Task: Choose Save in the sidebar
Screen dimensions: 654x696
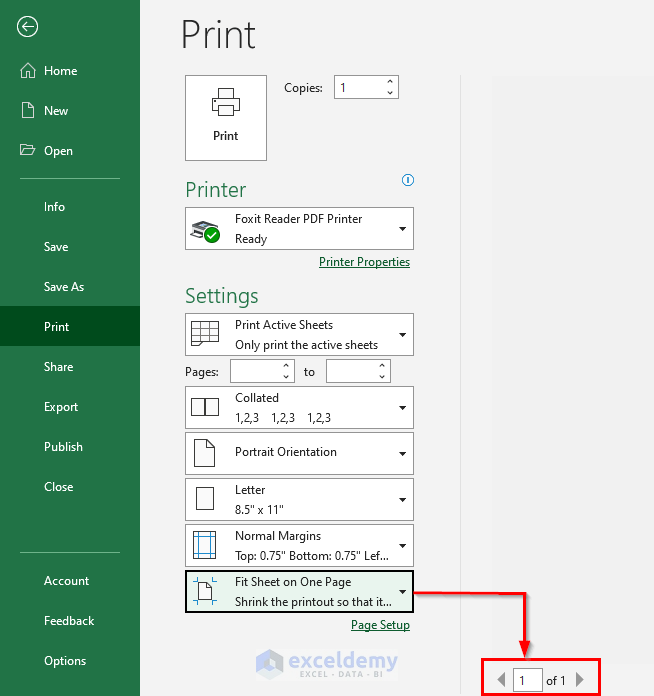Action: click(x=70, y=247)
